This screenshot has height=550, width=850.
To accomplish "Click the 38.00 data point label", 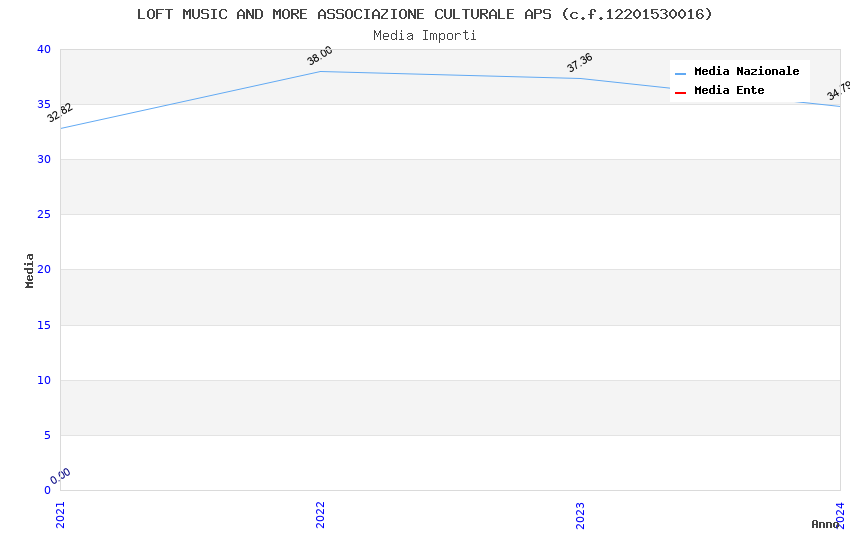I will (320, 56).
